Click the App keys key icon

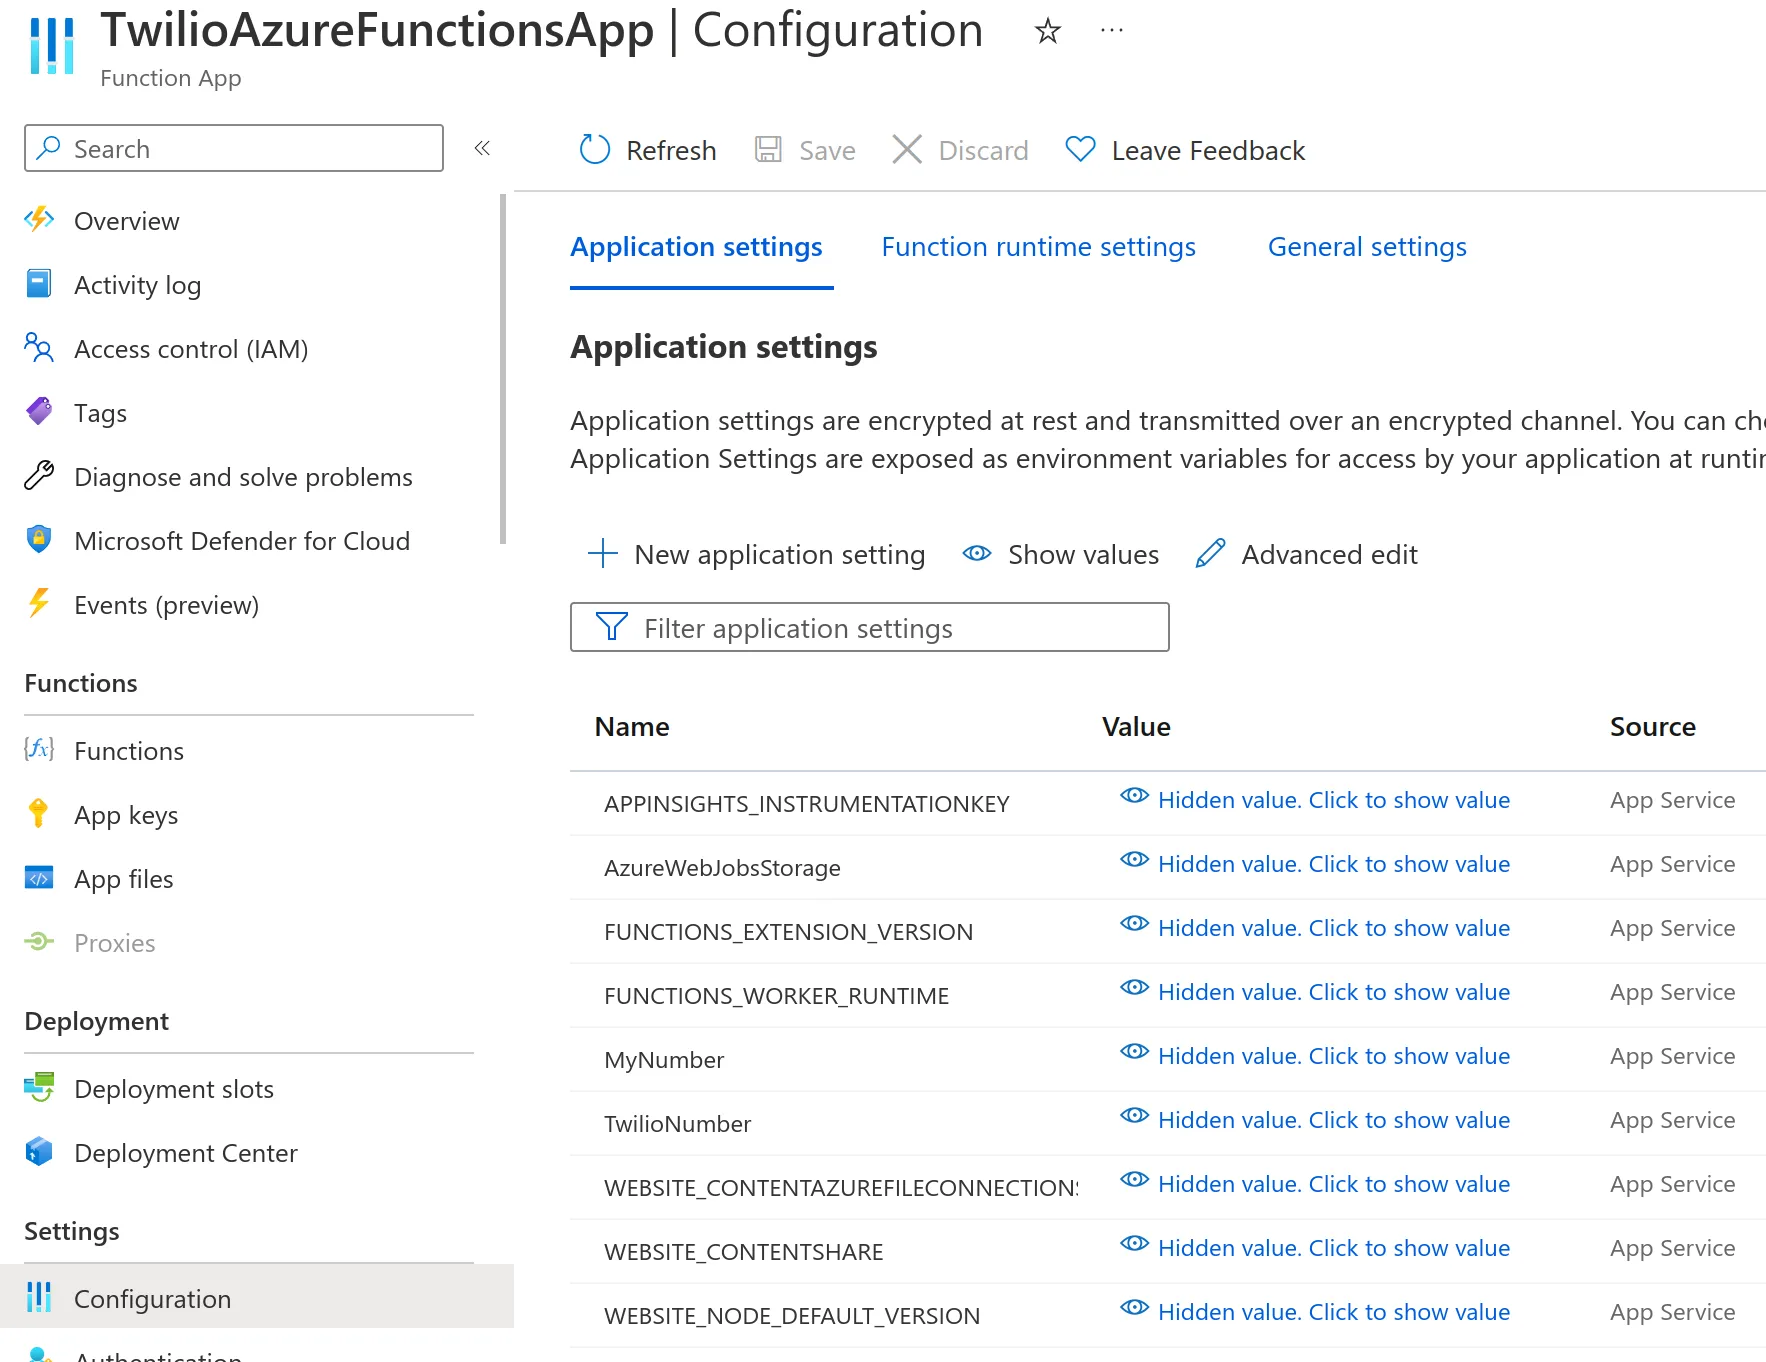coord(39,814)
